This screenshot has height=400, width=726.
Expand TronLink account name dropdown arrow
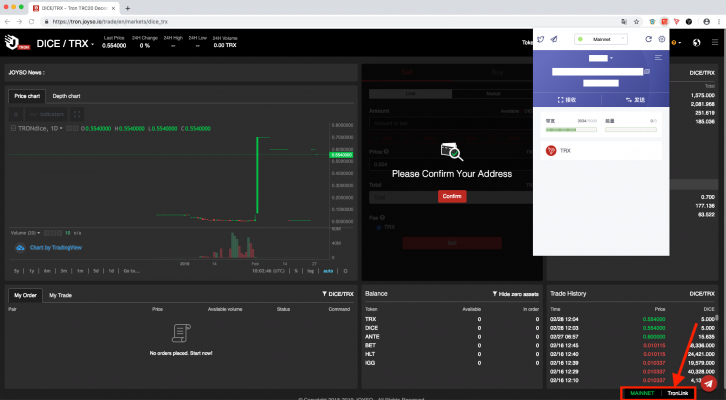[611, 58]
